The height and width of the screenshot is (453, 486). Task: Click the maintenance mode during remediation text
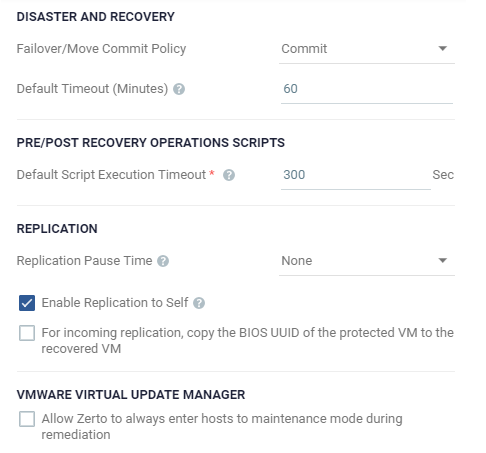[222, 427]
